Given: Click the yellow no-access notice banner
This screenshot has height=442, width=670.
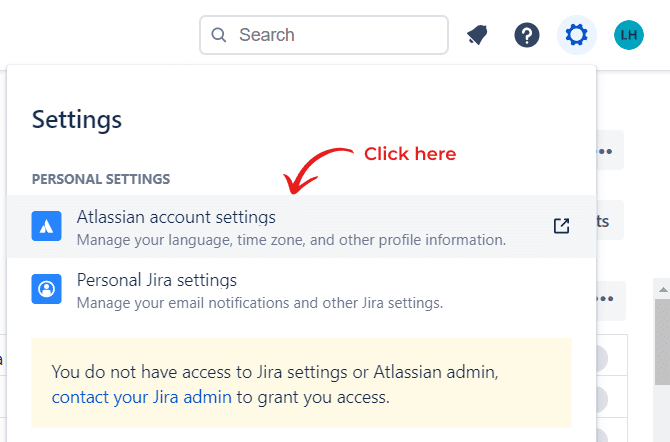Looking at the screenshot, I should tap(301, 383).
